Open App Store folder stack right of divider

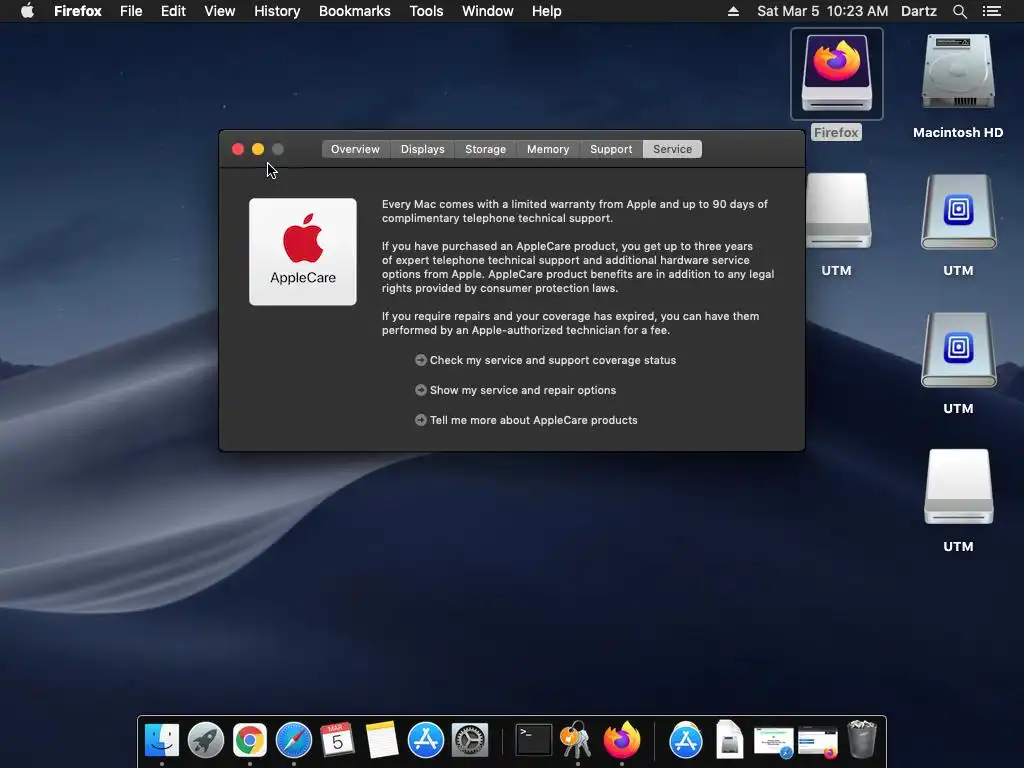click(686, 741)
